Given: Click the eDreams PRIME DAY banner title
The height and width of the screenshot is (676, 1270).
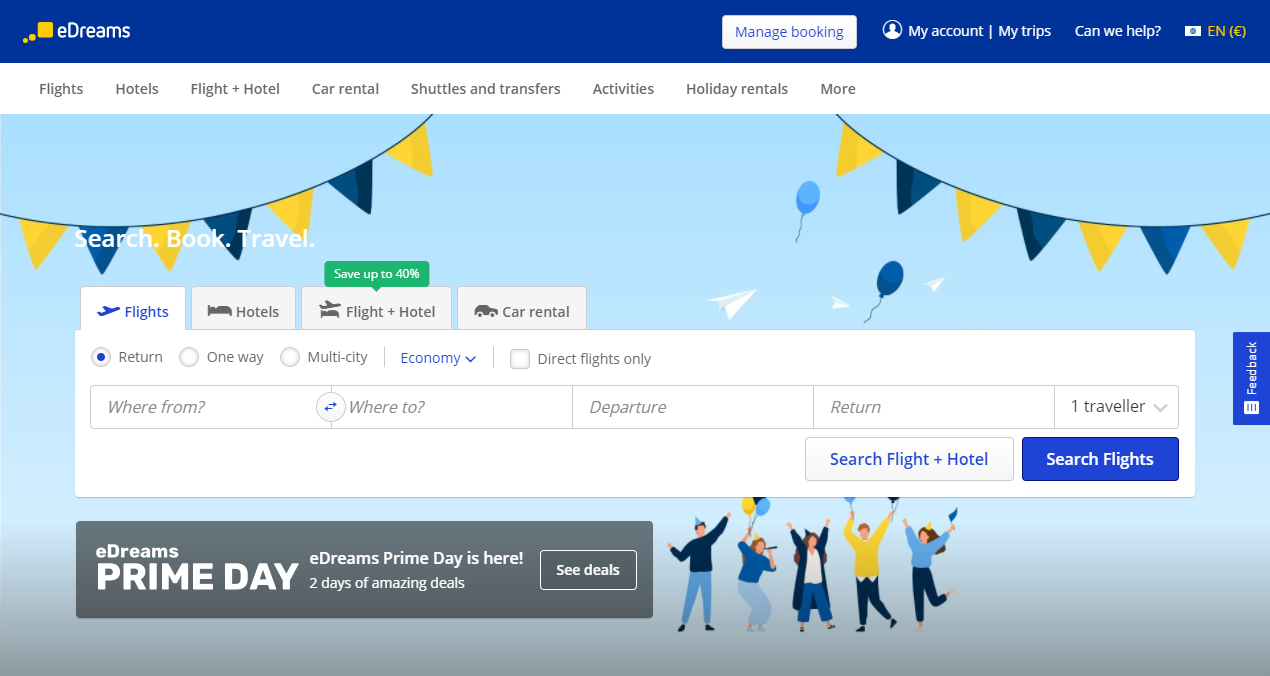Looking at the screenshot, I should tap(197, 569).
